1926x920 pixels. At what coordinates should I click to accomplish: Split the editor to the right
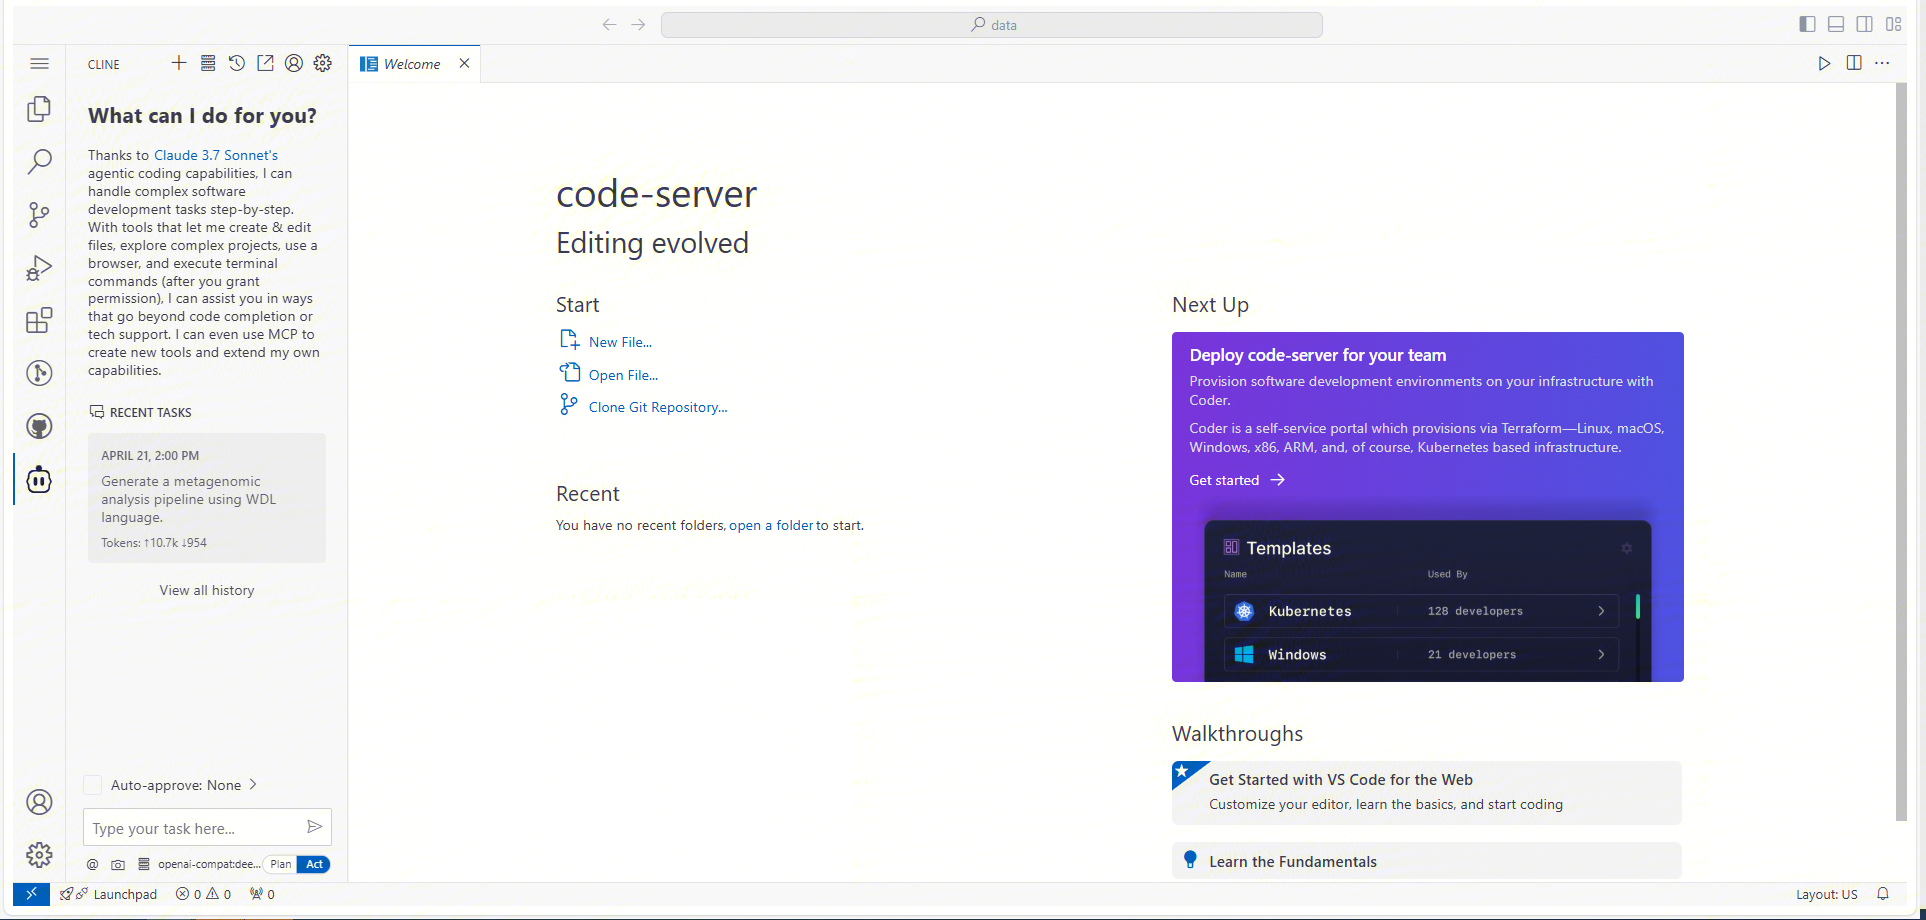point(1854,63)
